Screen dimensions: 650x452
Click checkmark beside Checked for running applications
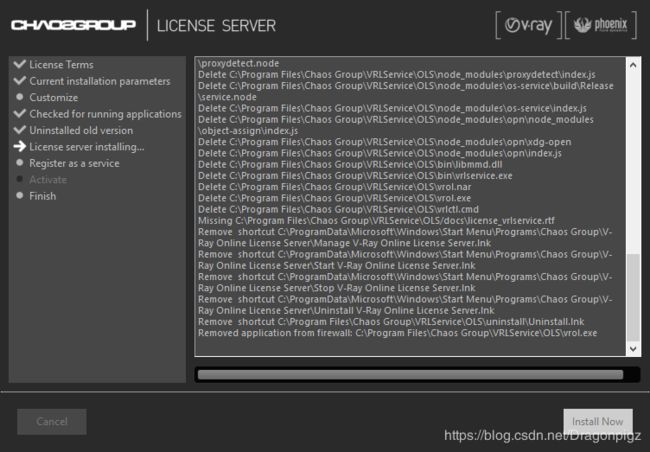[18, 114]
